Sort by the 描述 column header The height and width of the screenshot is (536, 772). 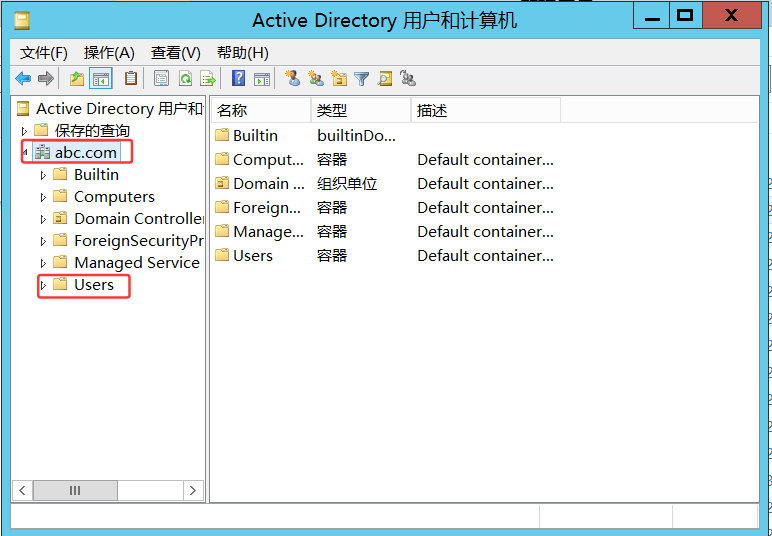click(486, 110)
